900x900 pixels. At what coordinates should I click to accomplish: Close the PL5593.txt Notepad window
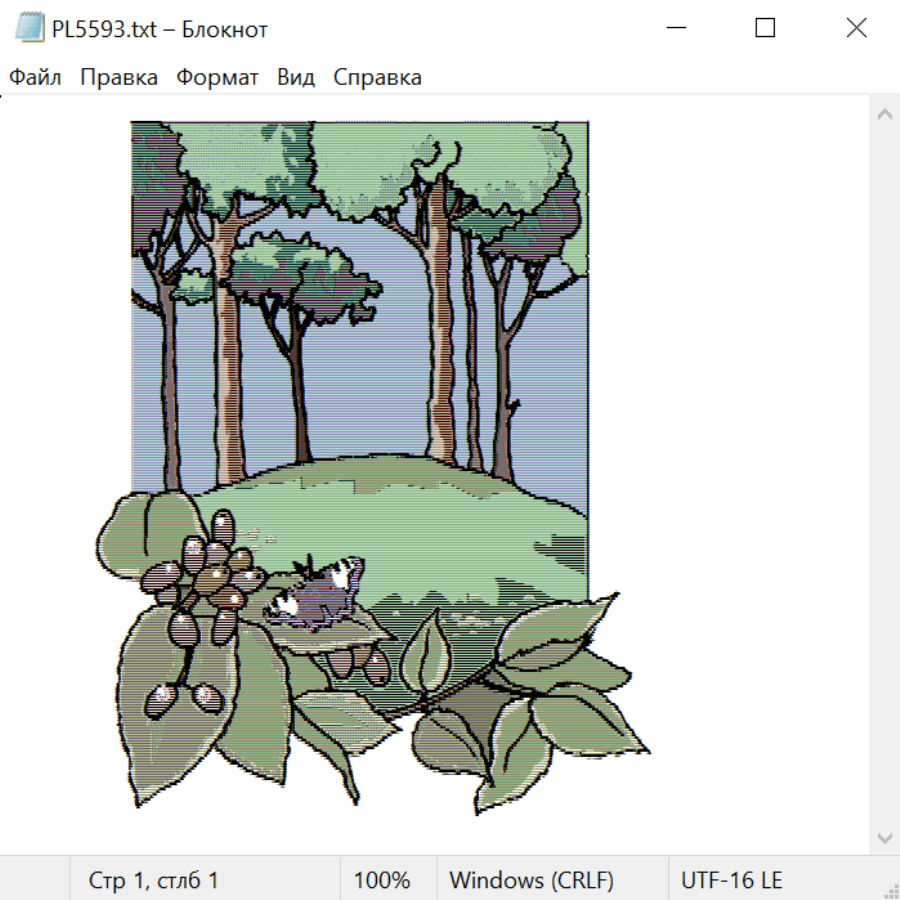[856, 29]
